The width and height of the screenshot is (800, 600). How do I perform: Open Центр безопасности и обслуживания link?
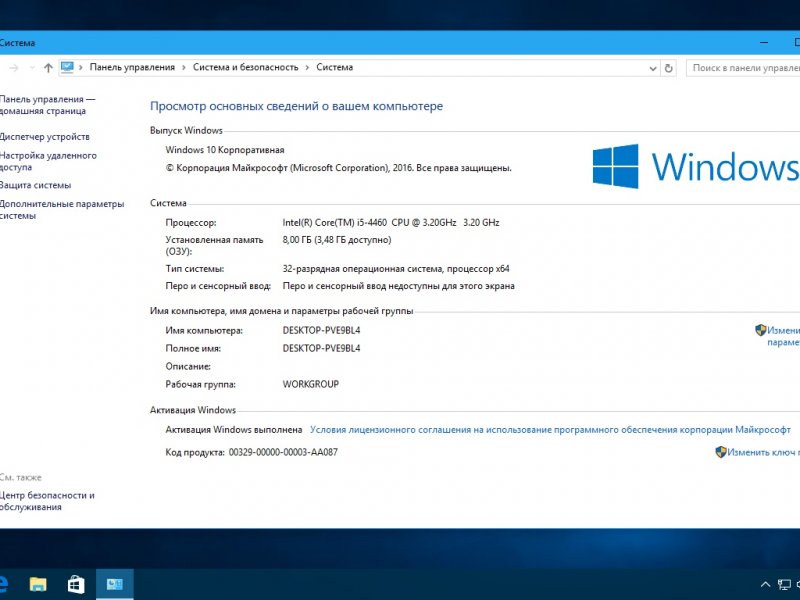tap(46, 501)
